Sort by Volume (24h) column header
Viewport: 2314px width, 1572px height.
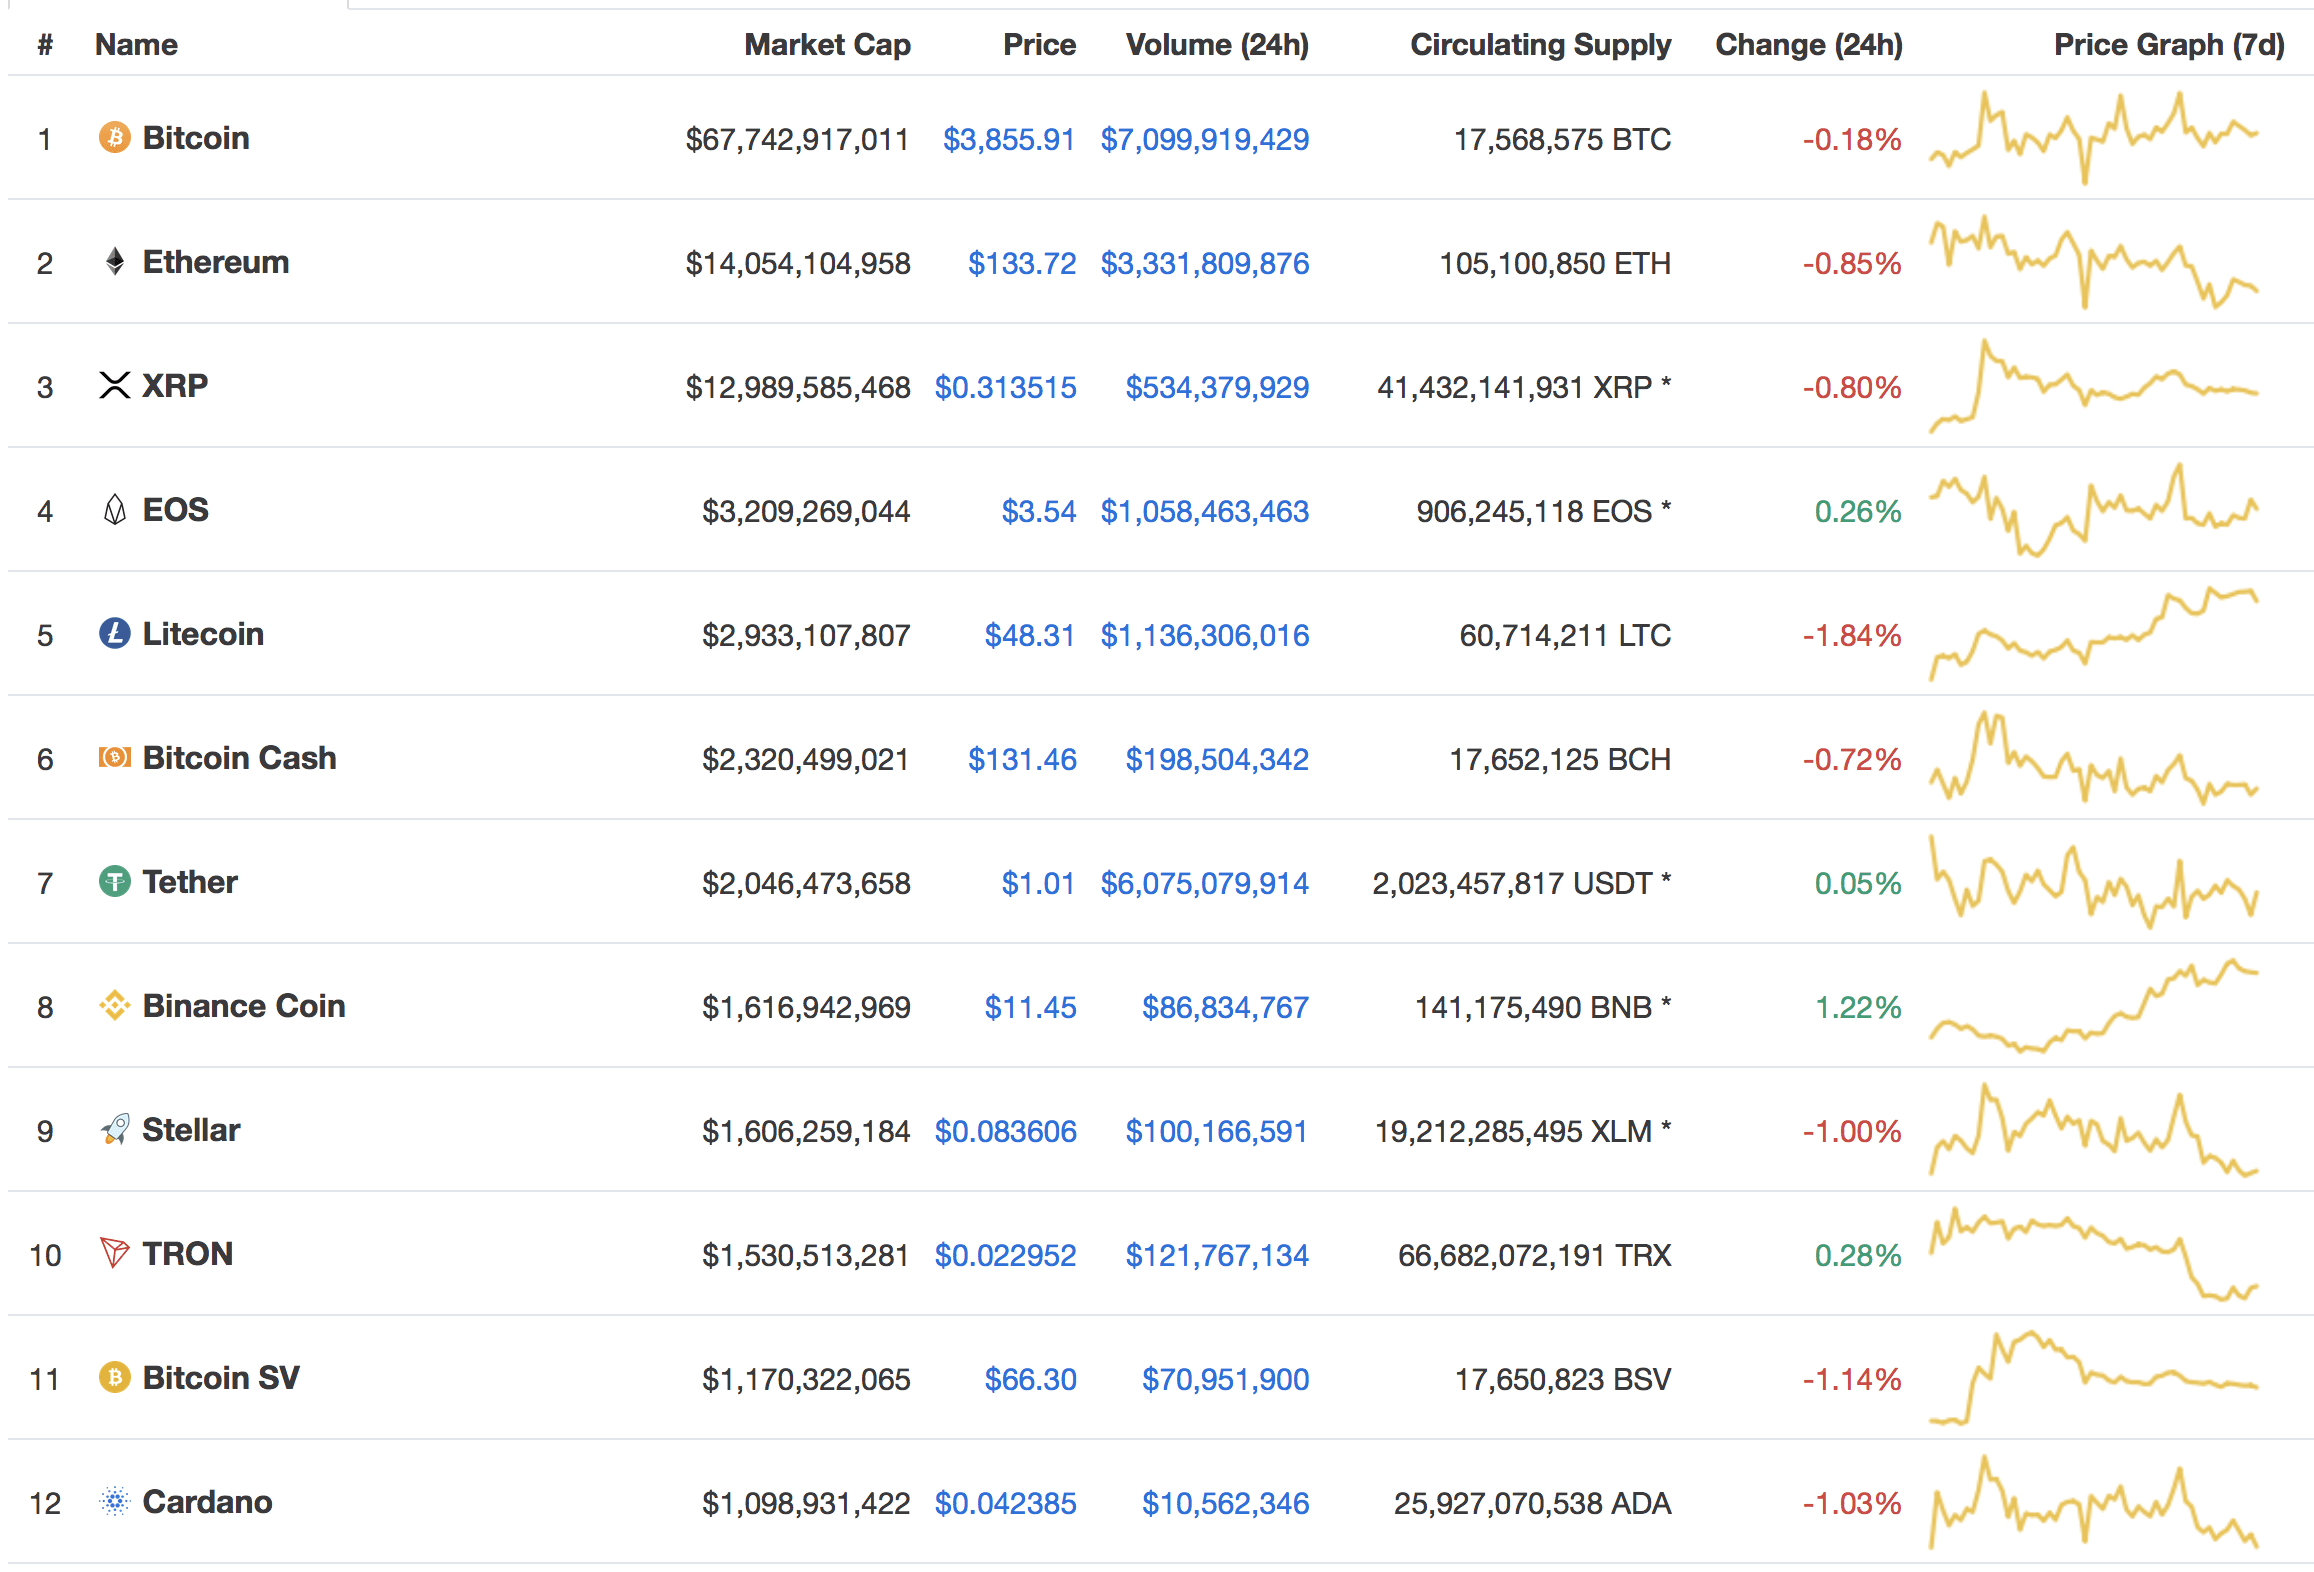(1217, 44)
